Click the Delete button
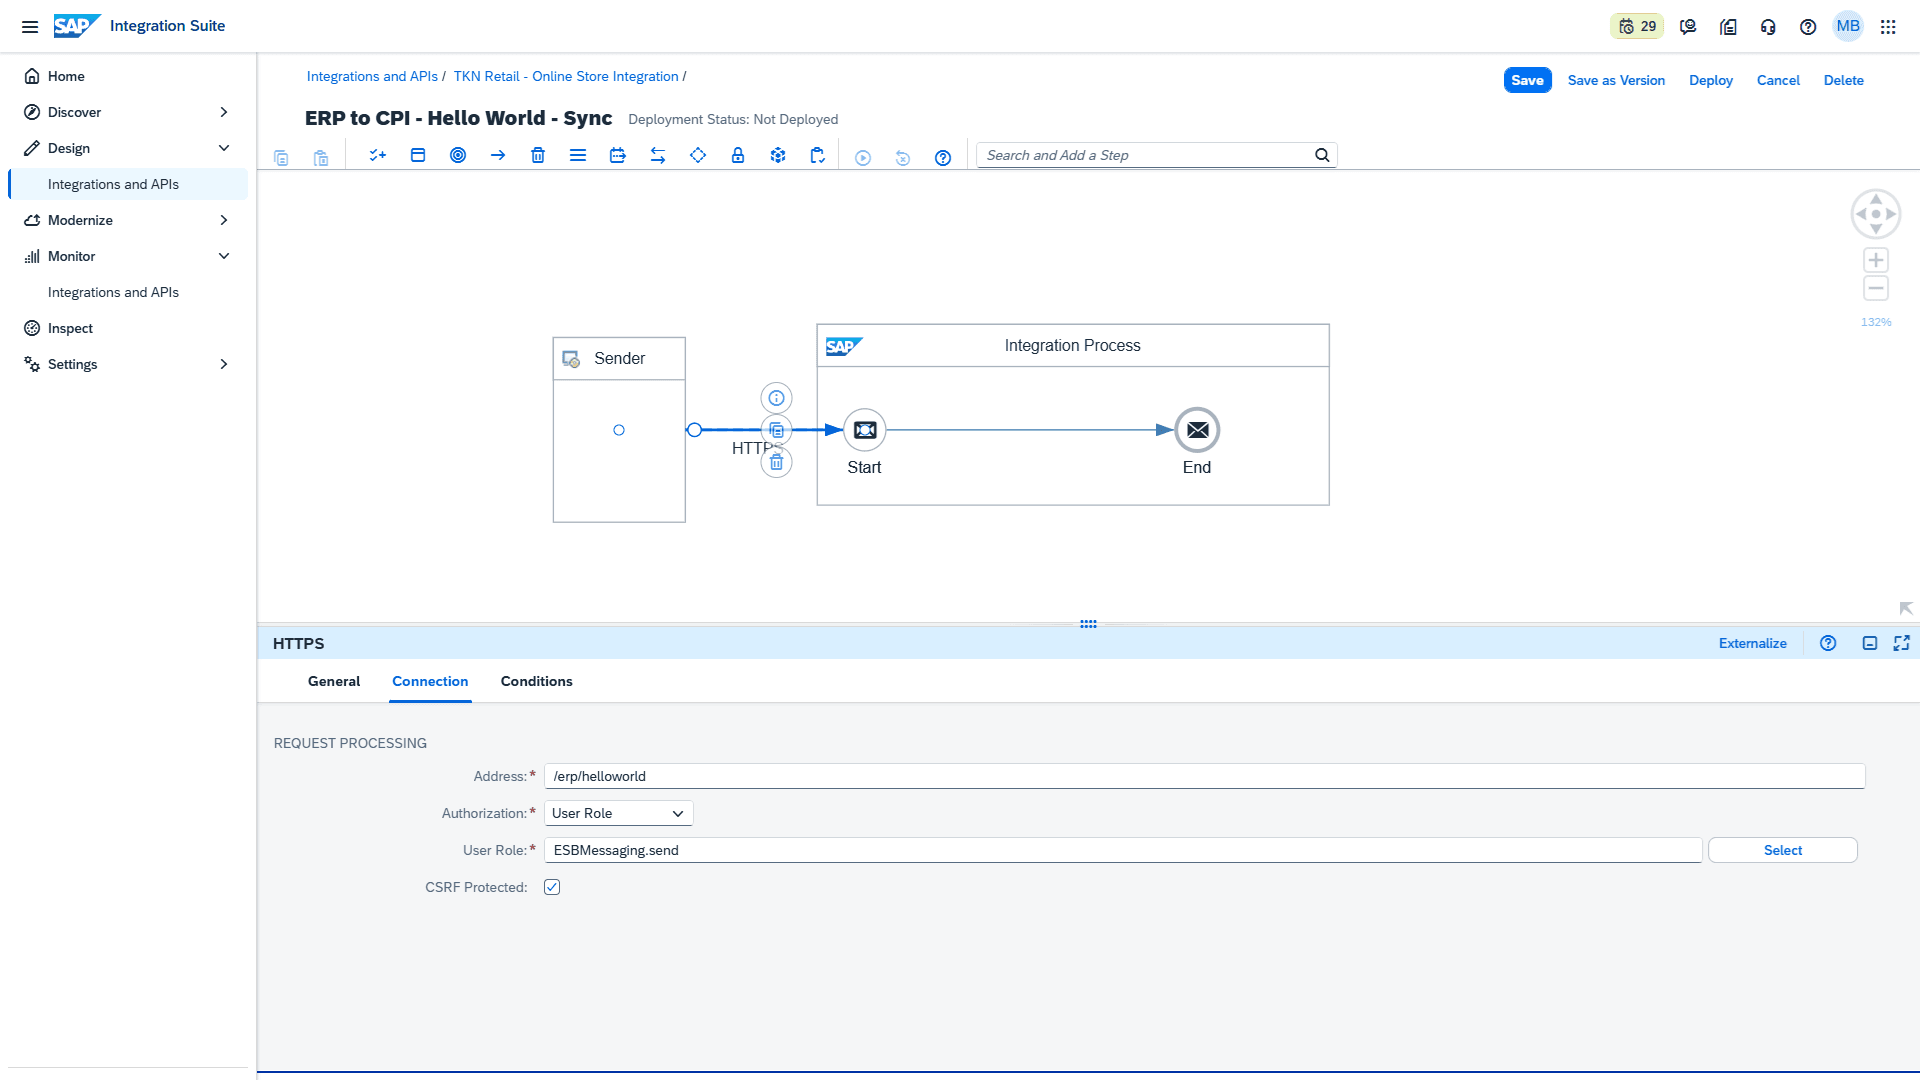This screenshot has width=1920, height=1080. (1843, 80)
